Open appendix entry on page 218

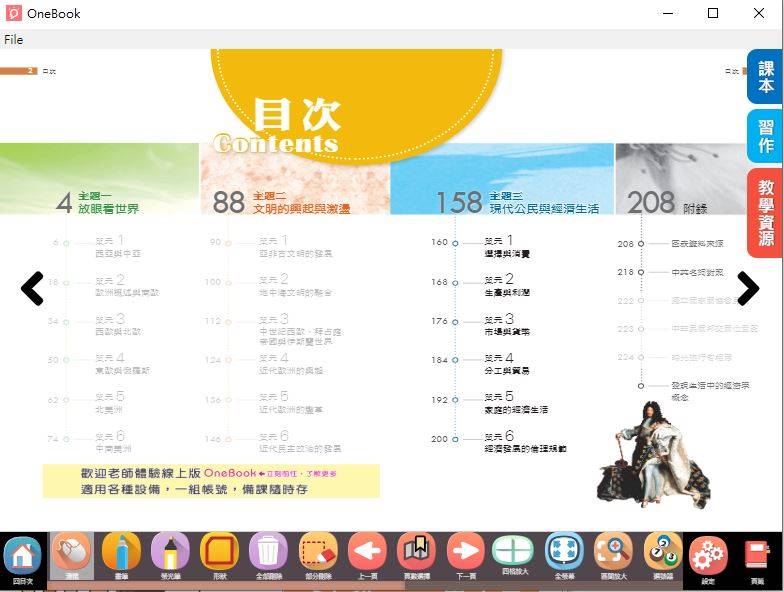point(670,272)
